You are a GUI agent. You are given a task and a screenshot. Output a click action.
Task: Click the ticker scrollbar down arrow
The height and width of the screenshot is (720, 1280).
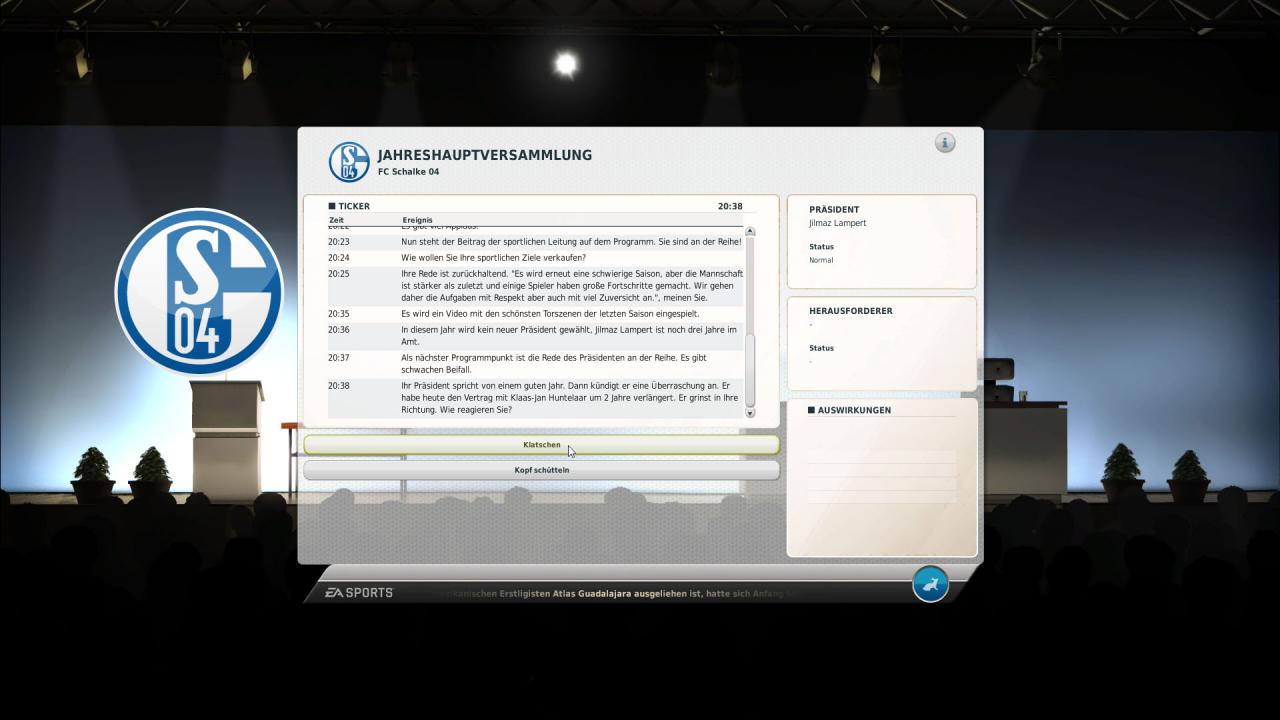coord(750,412)
